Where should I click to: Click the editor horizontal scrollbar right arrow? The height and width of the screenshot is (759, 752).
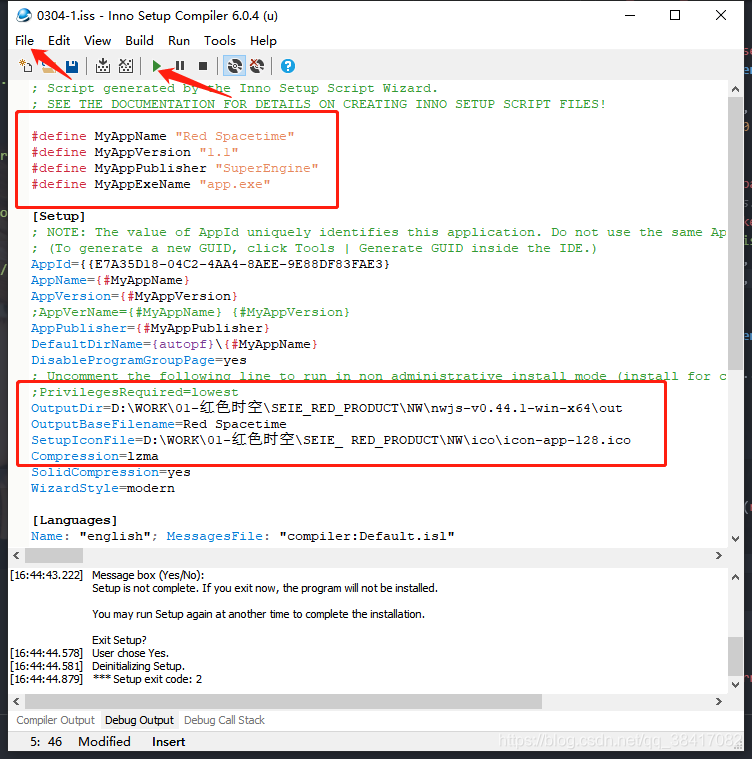[x=719, y=556]
